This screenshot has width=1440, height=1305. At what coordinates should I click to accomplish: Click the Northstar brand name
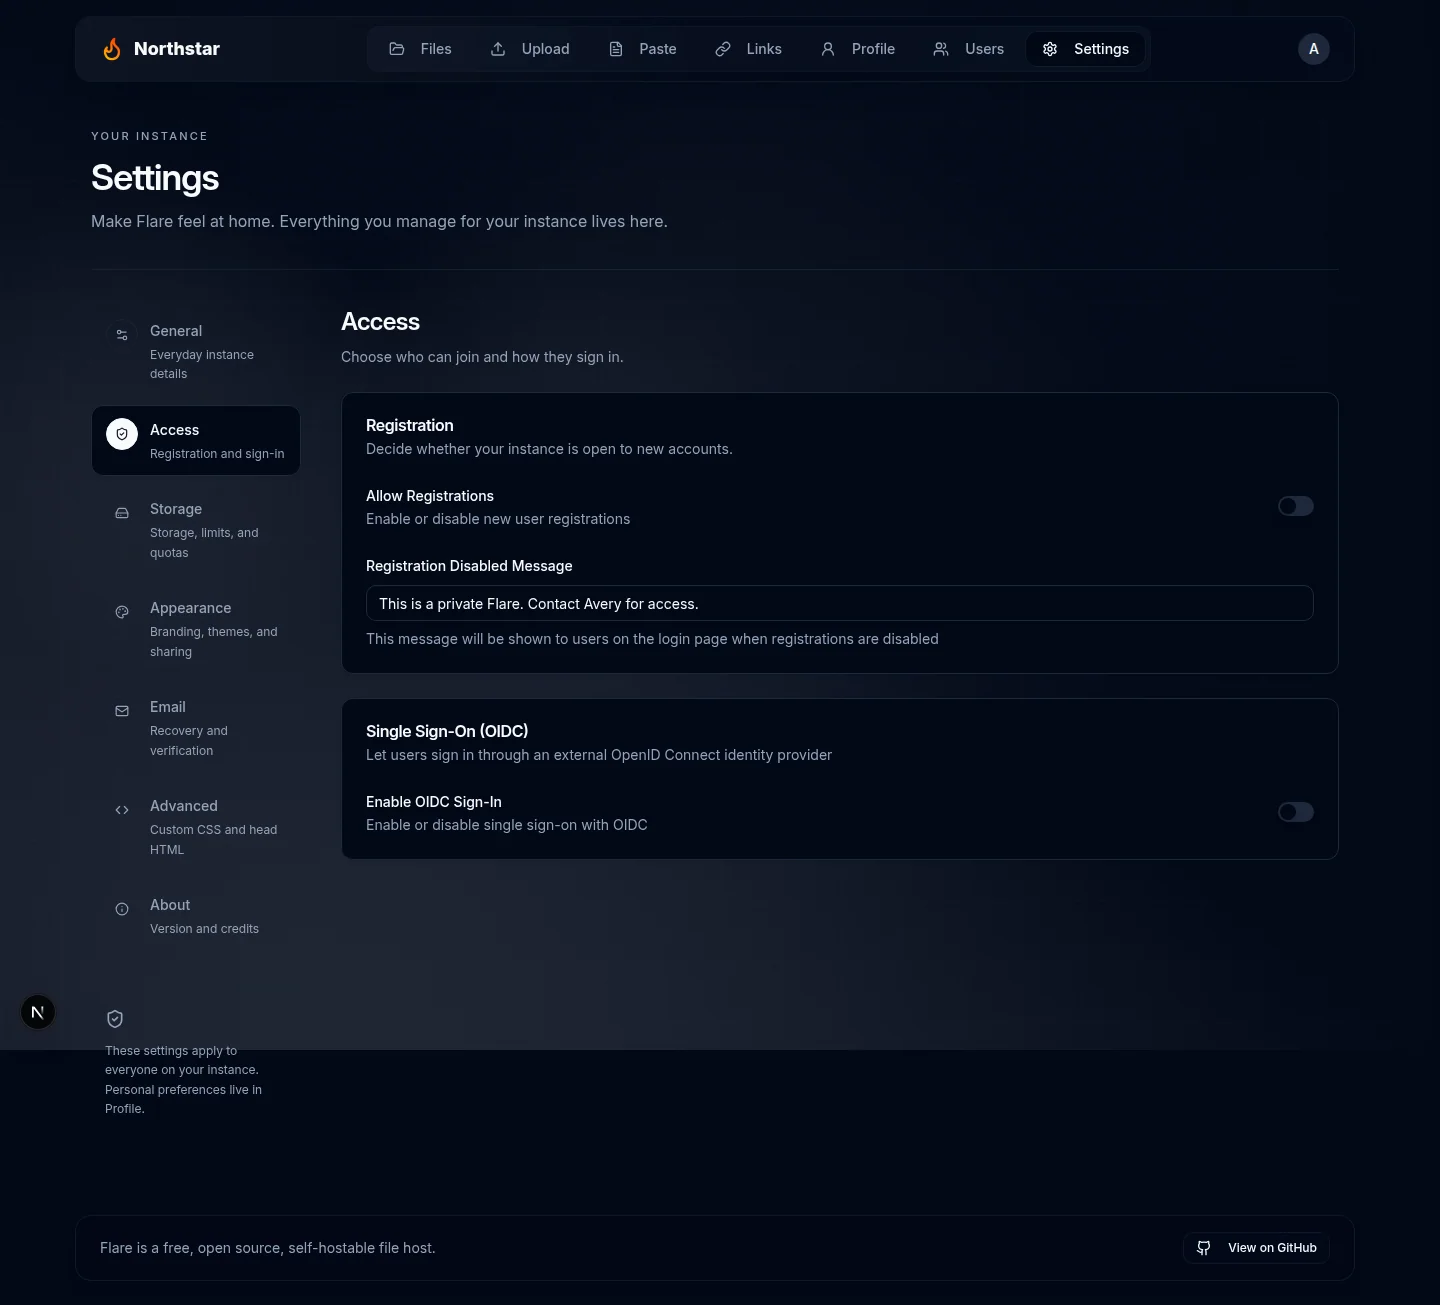click(x=177, y=49)
